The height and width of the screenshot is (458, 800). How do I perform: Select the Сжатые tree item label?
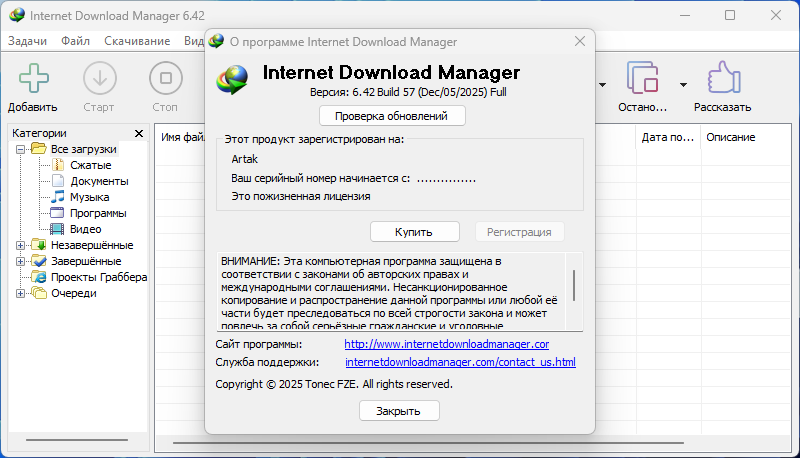point(91,165)
